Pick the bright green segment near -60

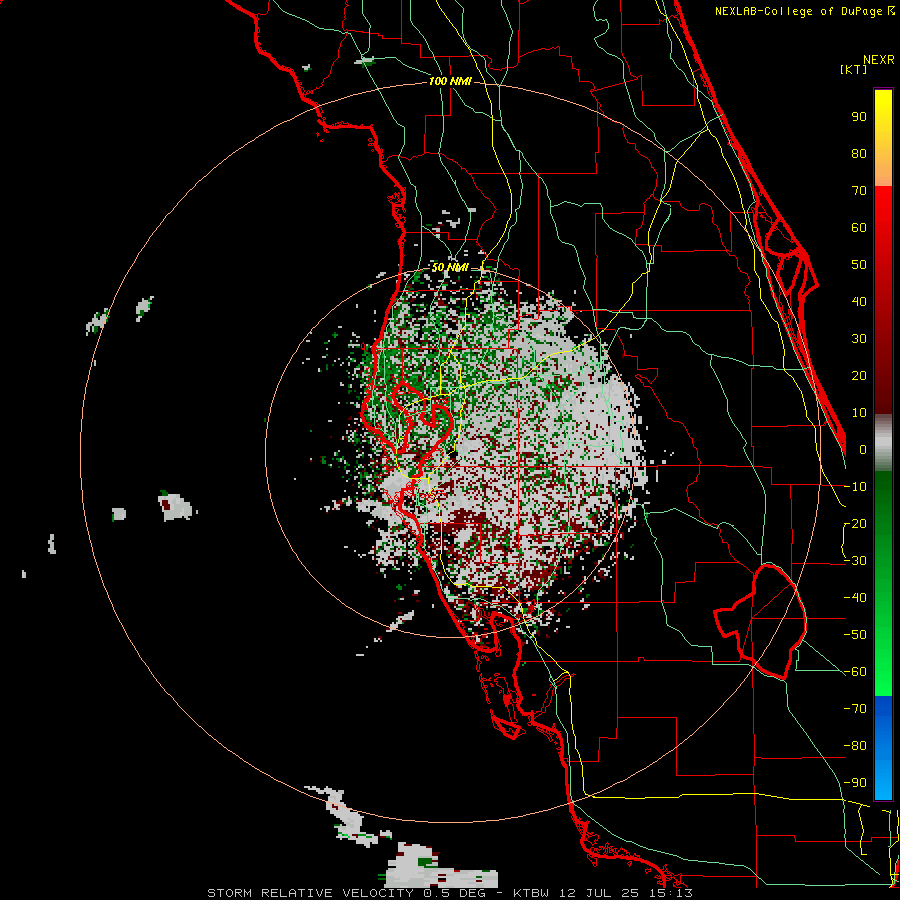click(x=883, y=674)
